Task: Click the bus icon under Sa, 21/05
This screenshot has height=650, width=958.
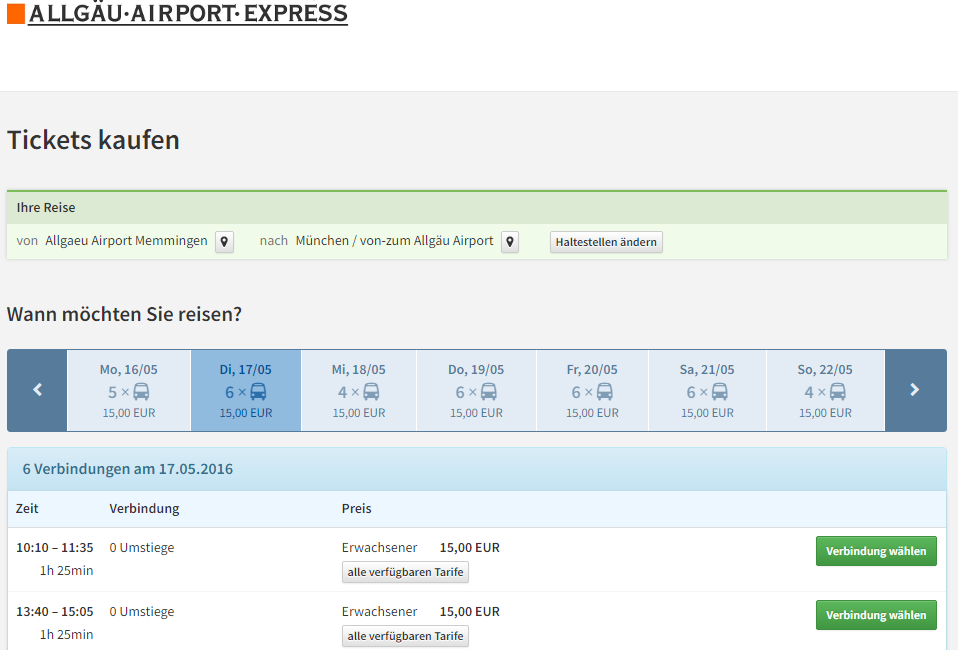Action: tap(720, 392)
